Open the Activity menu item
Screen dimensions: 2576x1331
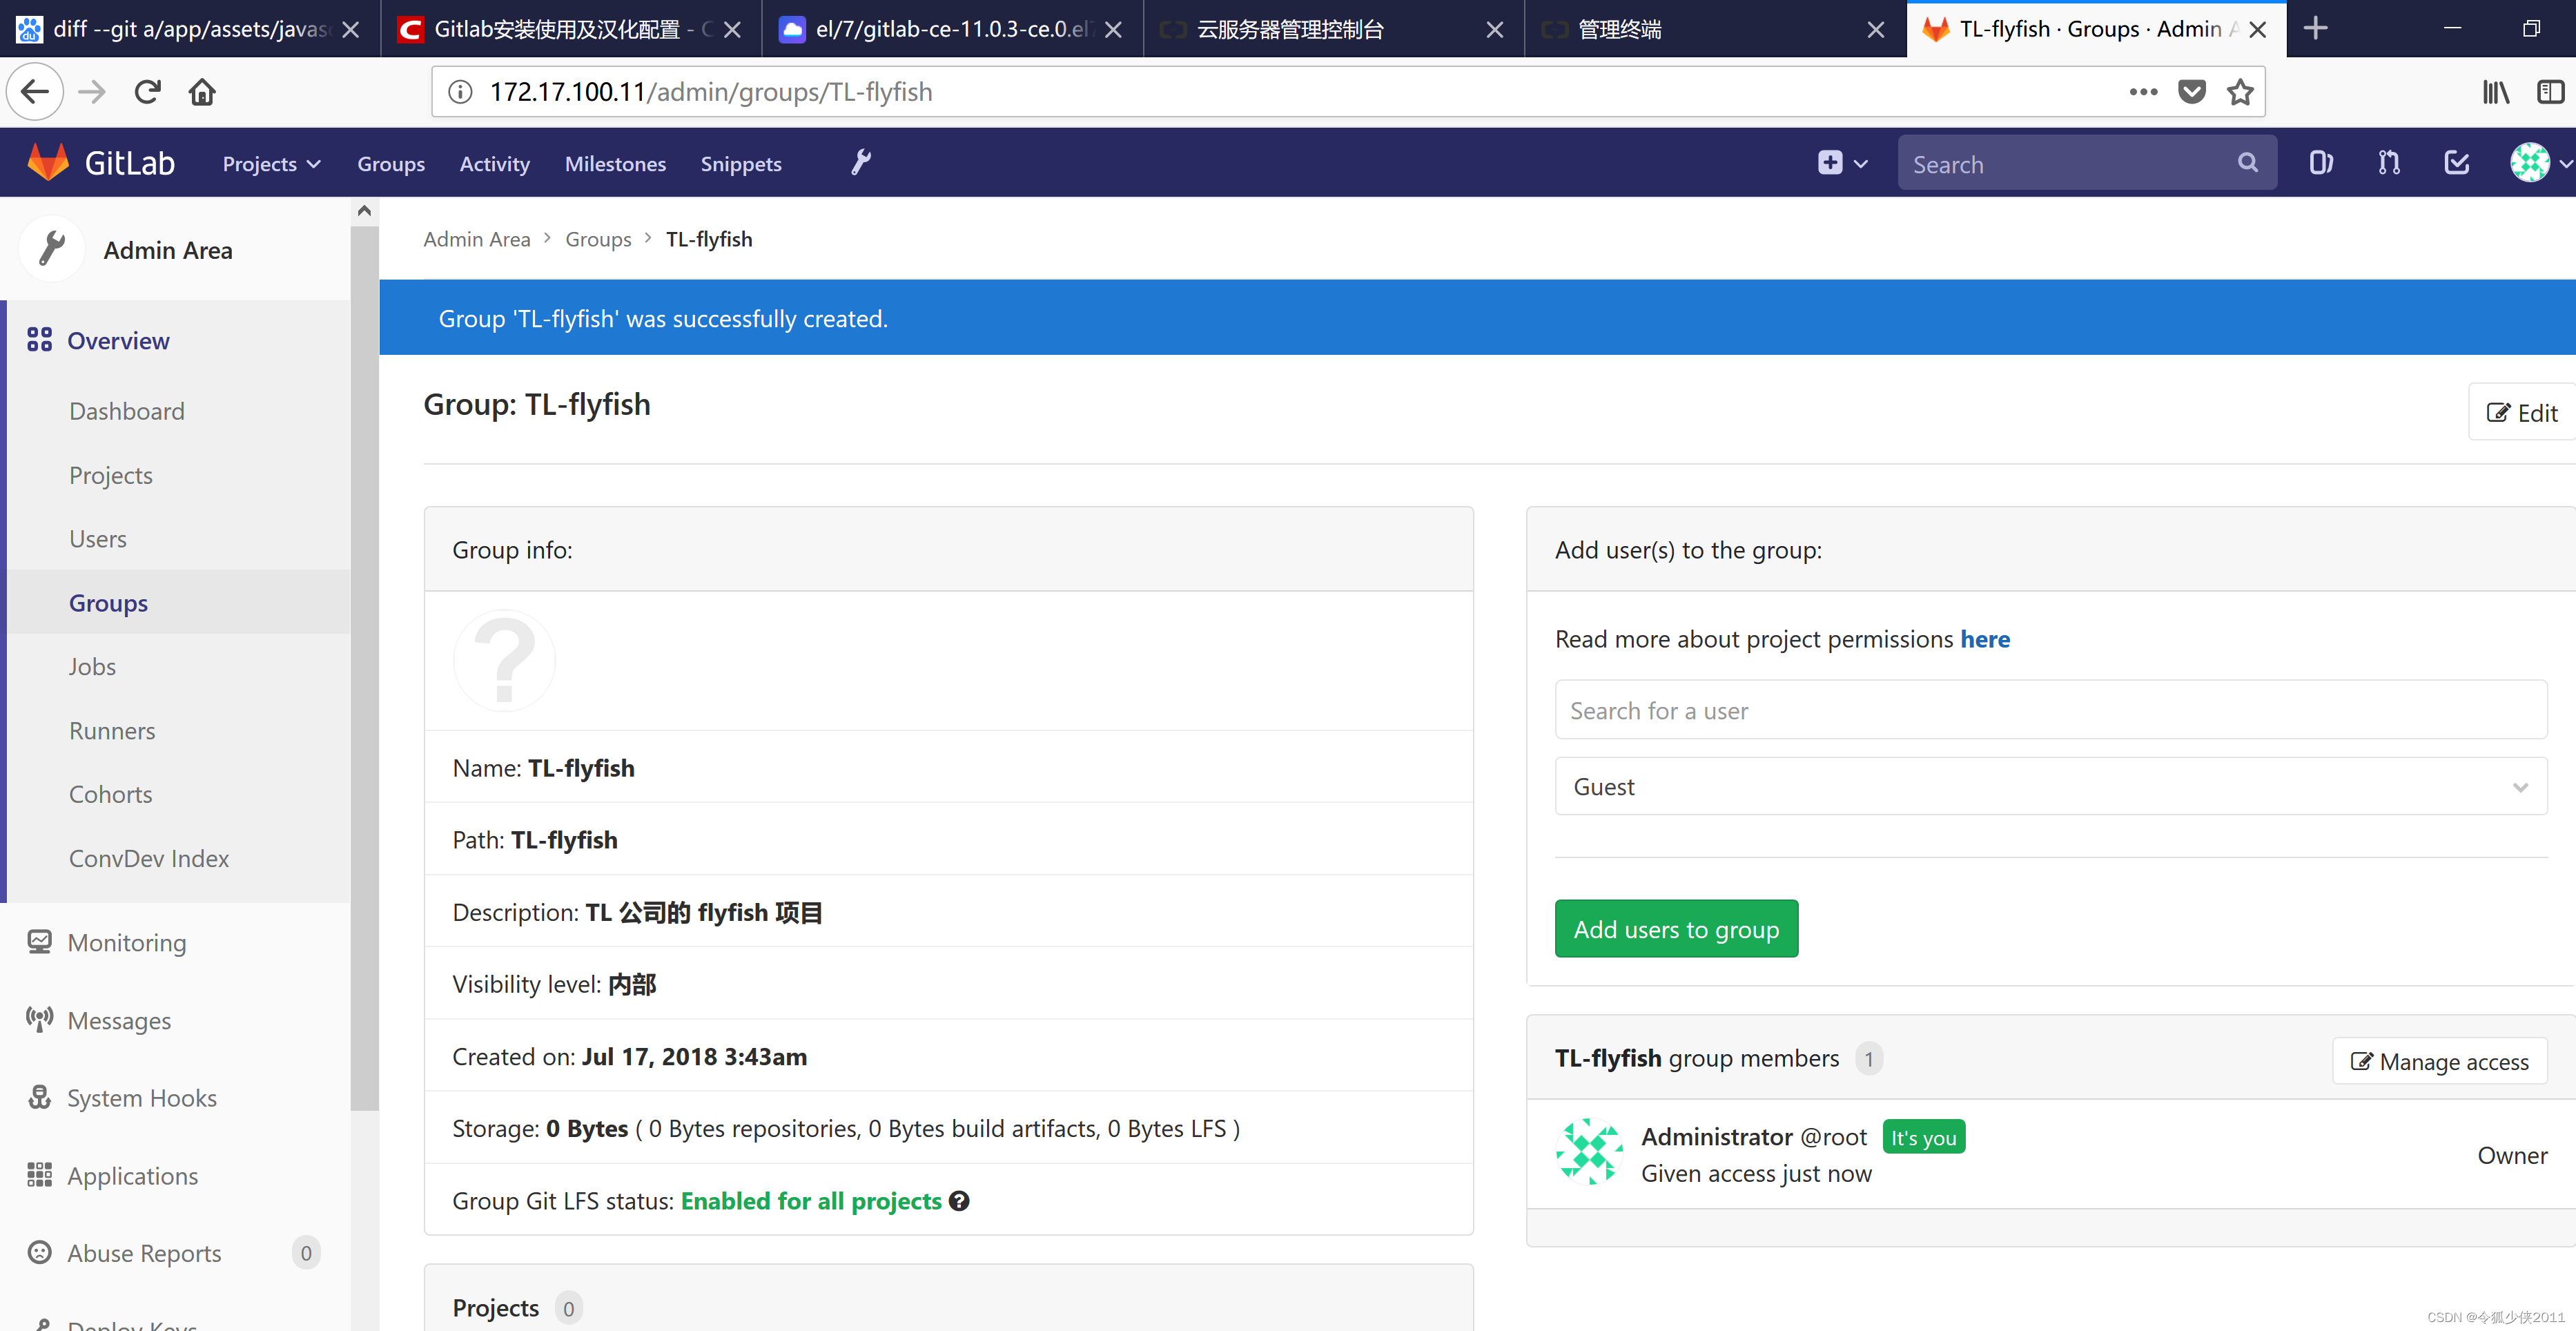pos(494,163)
